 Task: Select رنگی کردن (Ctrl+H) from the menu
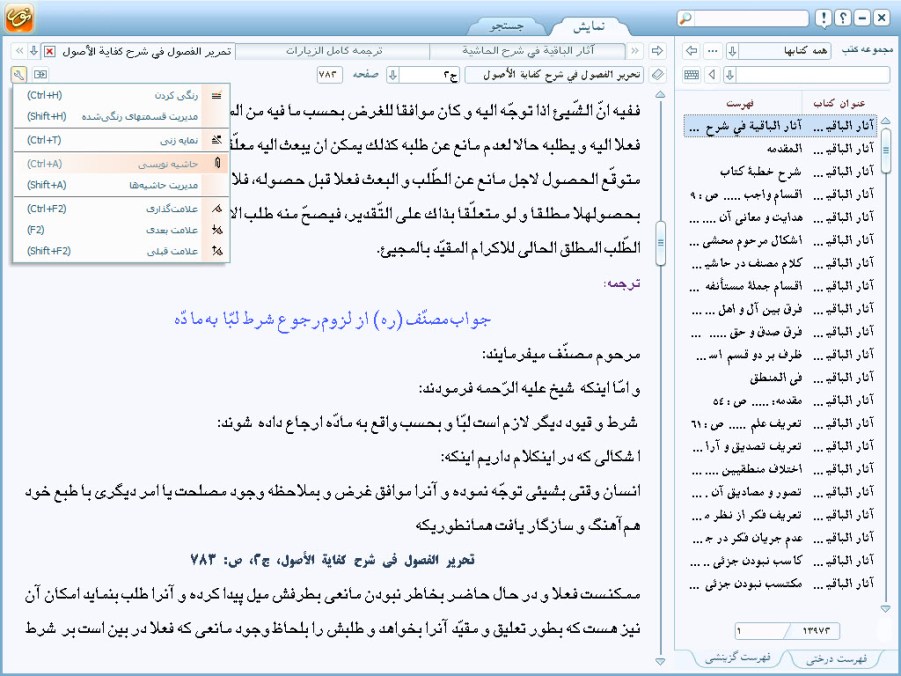click(x=121, y=95)
